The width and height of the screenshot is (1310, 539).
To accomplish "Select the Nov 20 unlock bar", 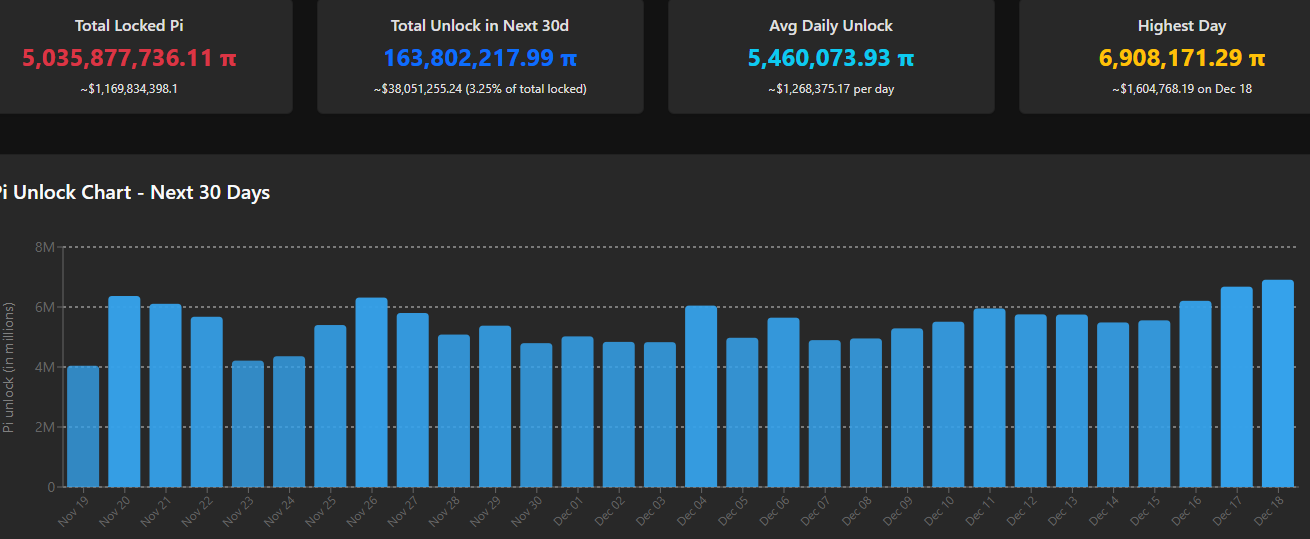I will (x=124, y=392).
